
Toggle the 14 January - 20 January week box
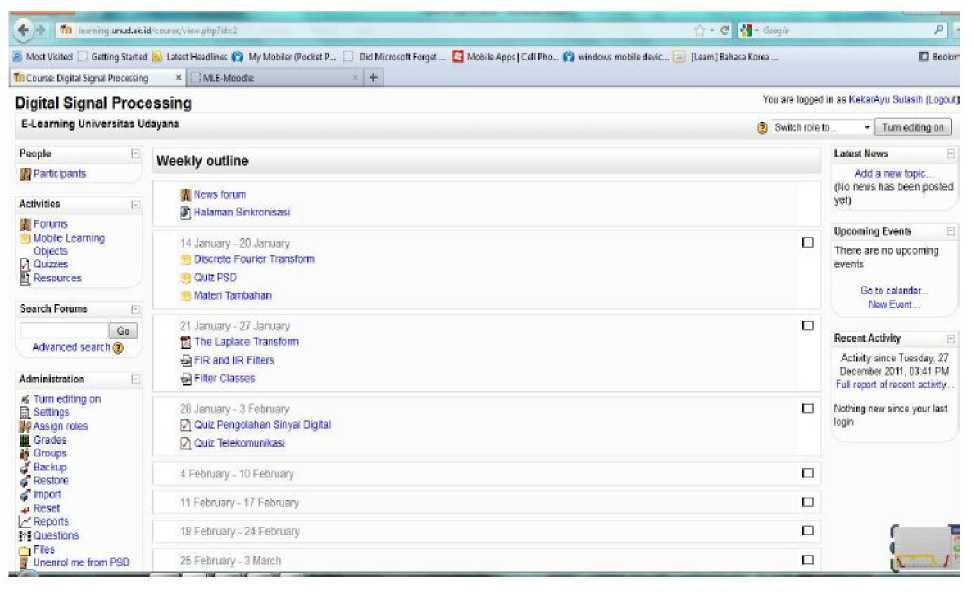(807, 243)
